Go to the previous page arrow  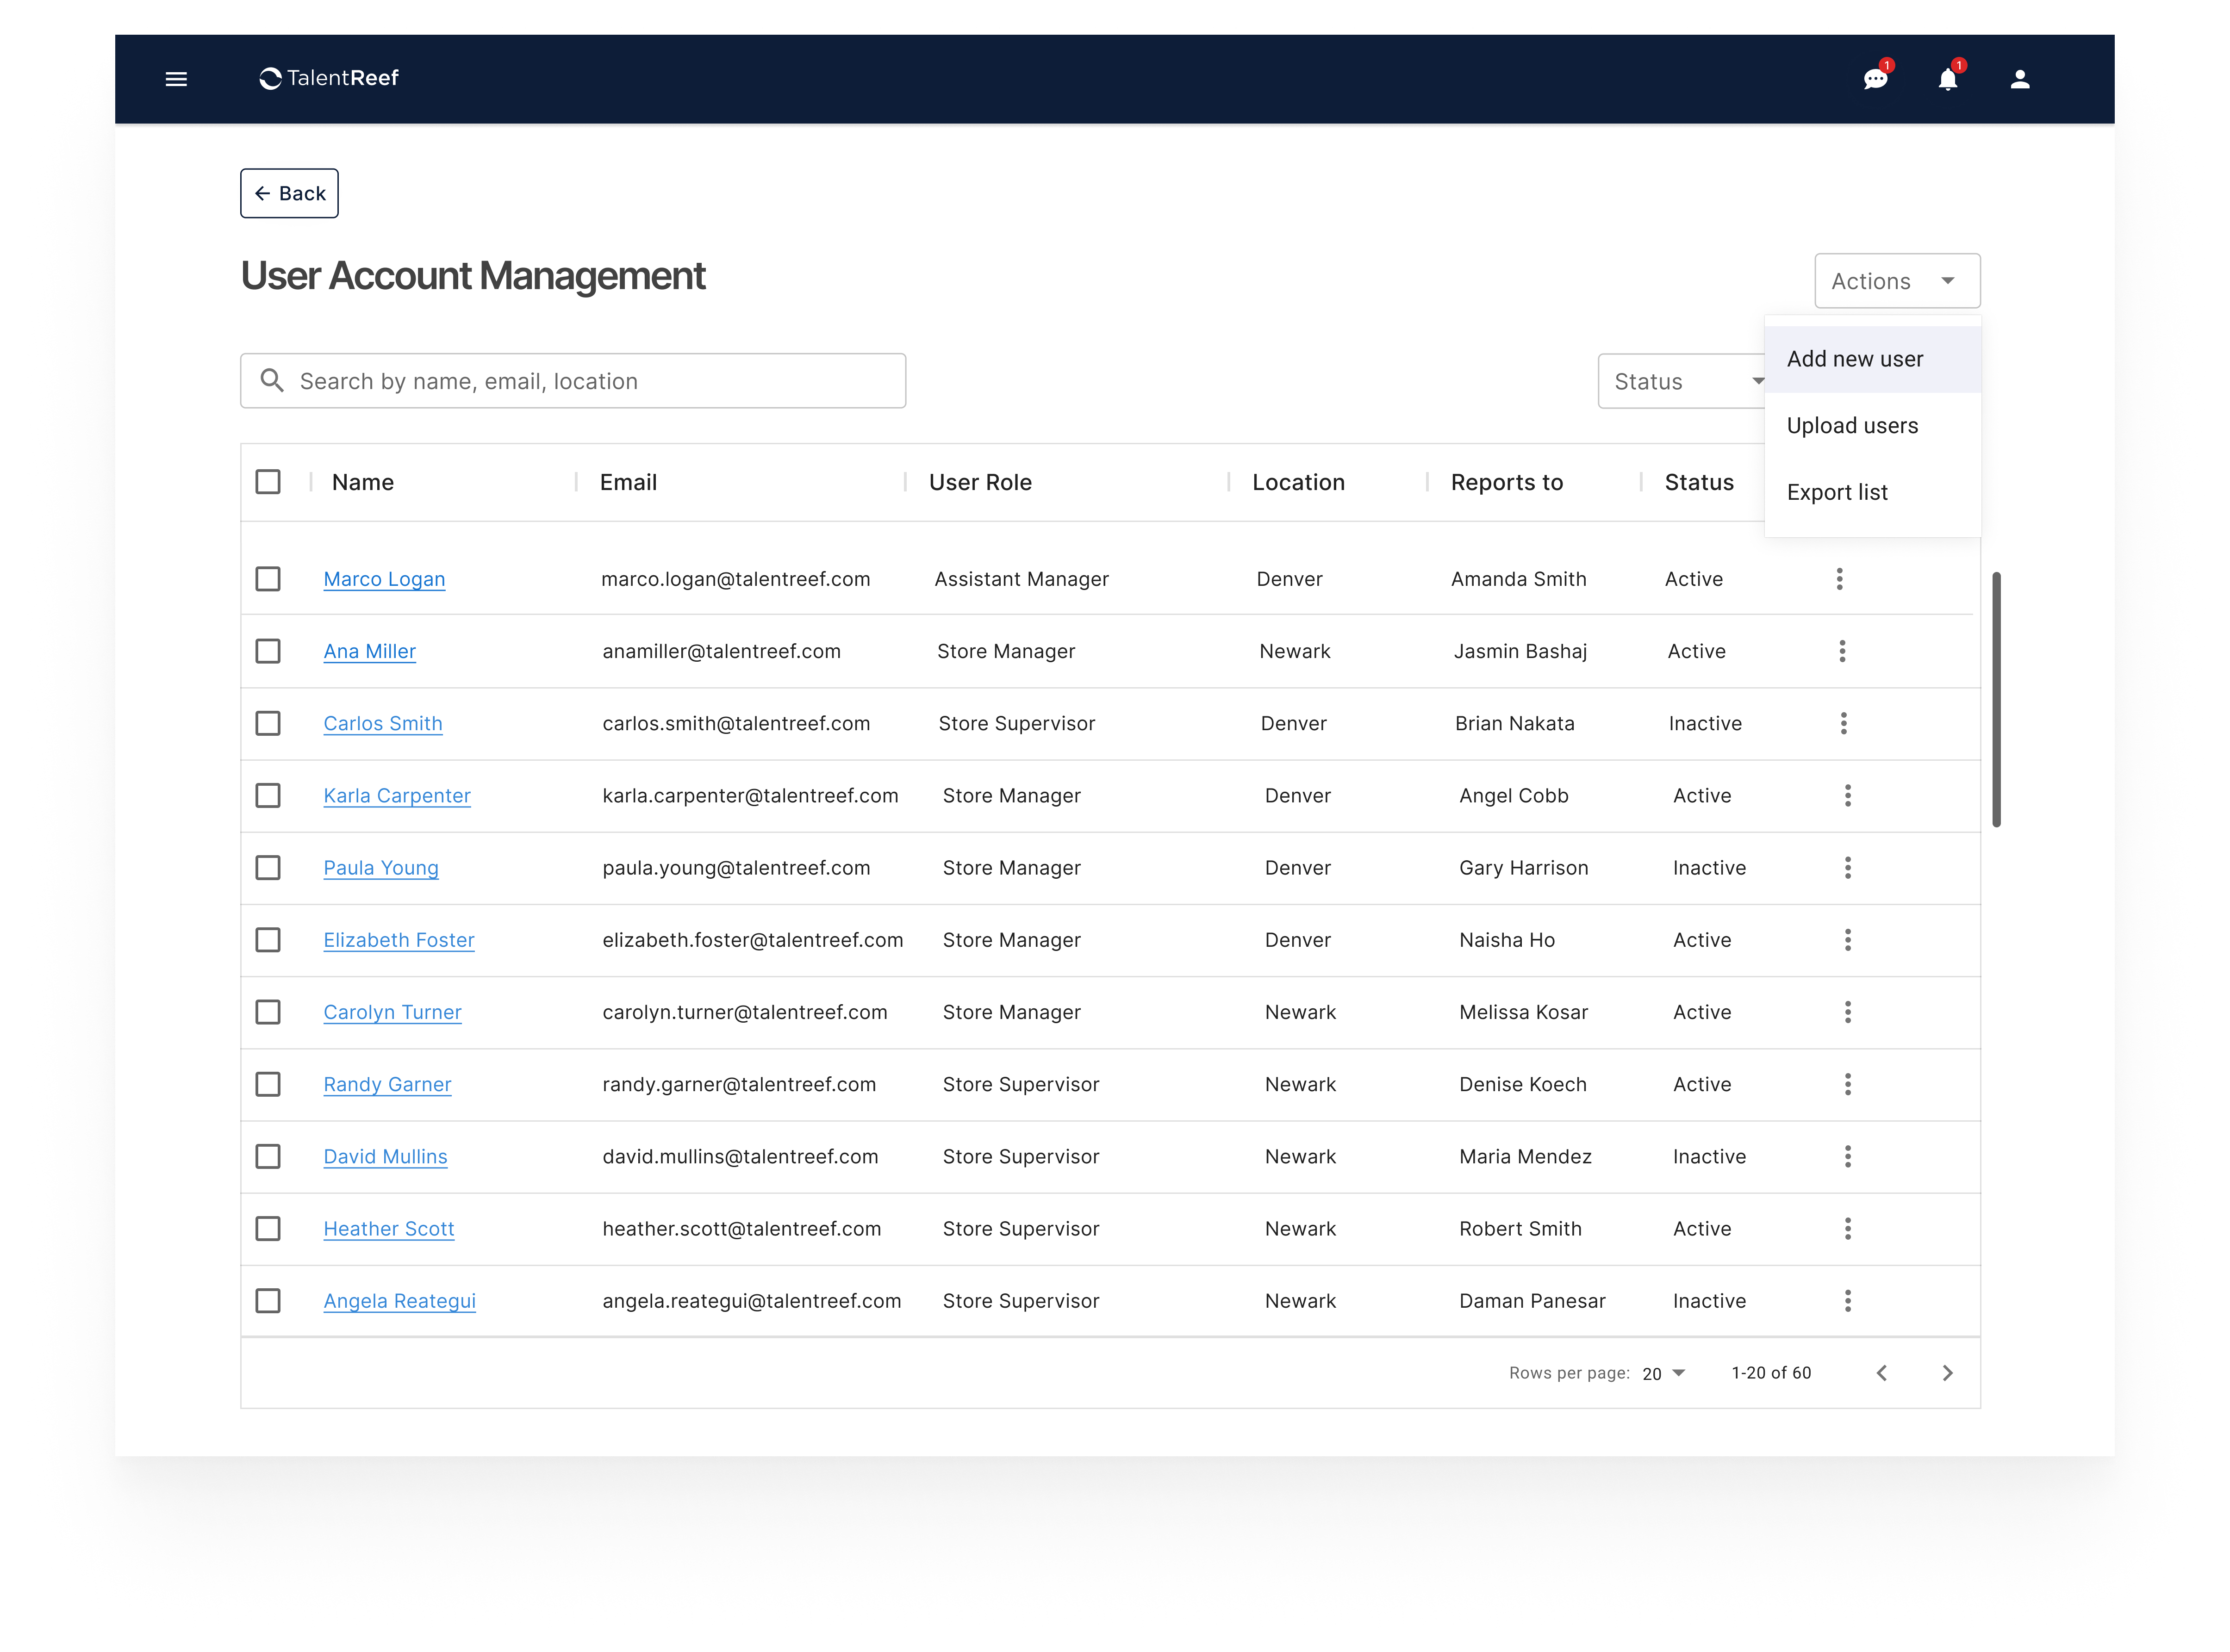[1882, 1373]
